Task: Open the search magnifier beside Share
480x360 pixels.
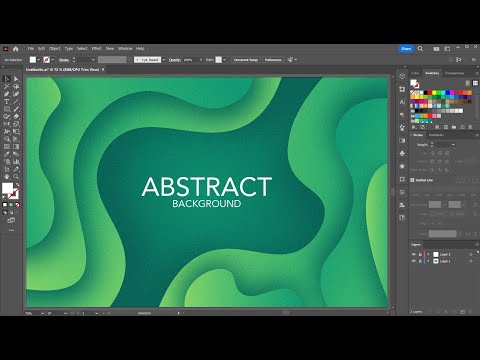Action: 420,49
